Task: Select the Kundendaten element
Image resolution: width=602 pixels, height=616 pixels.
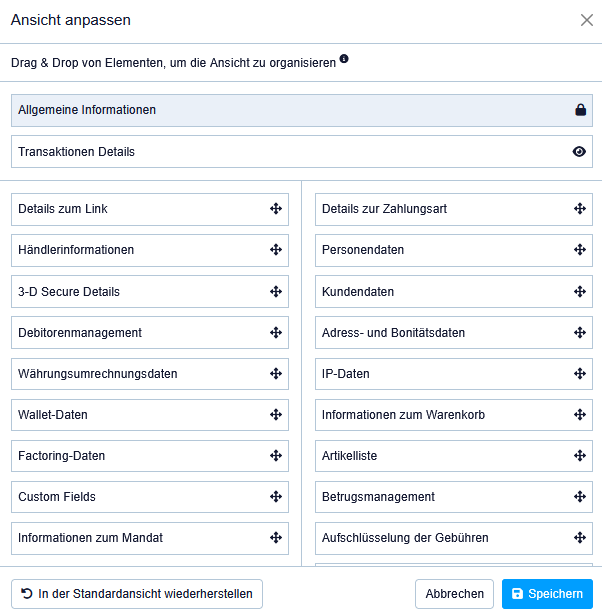Action: (x=454, y=292)
